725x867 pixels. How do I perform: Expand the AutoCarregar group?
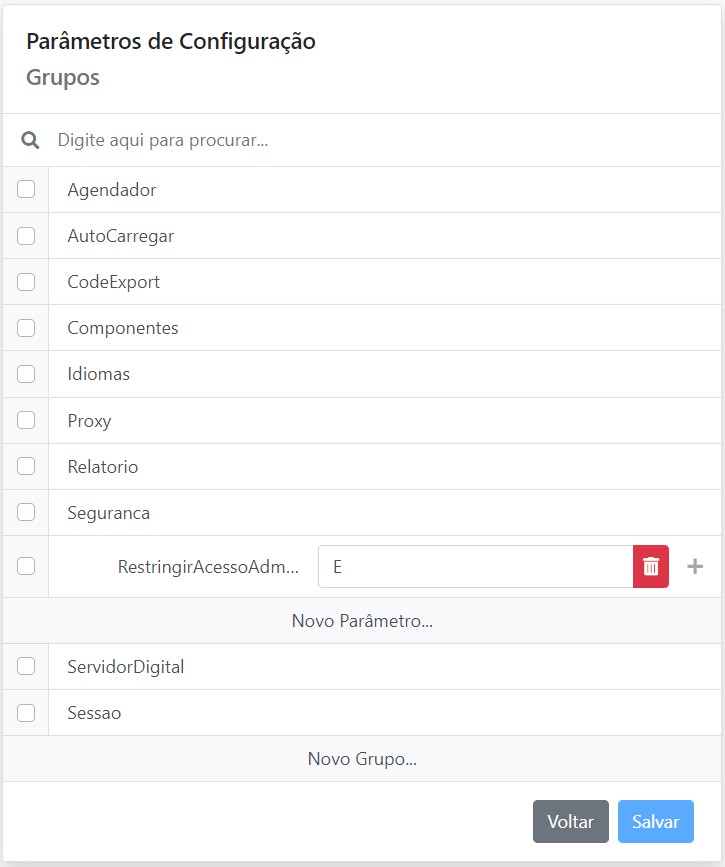pos(121,236)
